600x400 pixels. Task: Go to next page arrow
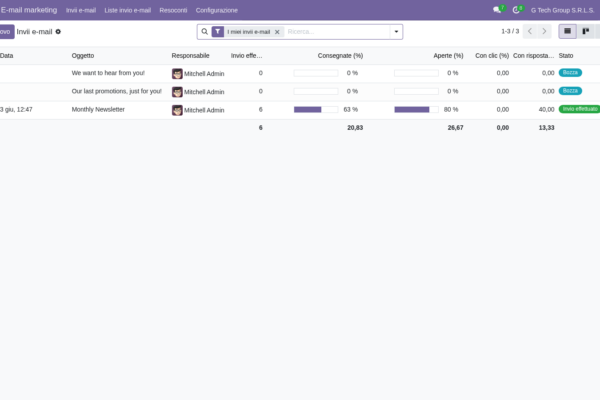coord(544,31)
